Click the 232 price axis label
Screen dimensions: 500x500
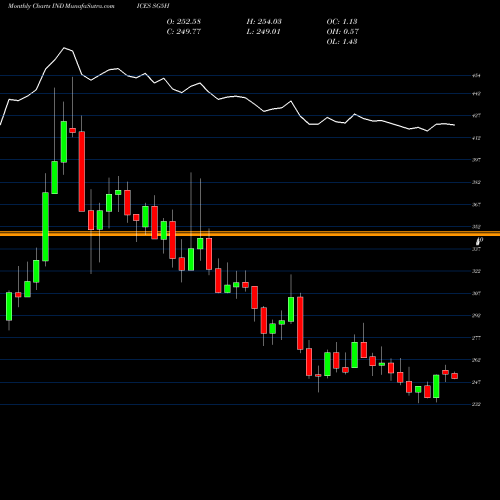476,404
